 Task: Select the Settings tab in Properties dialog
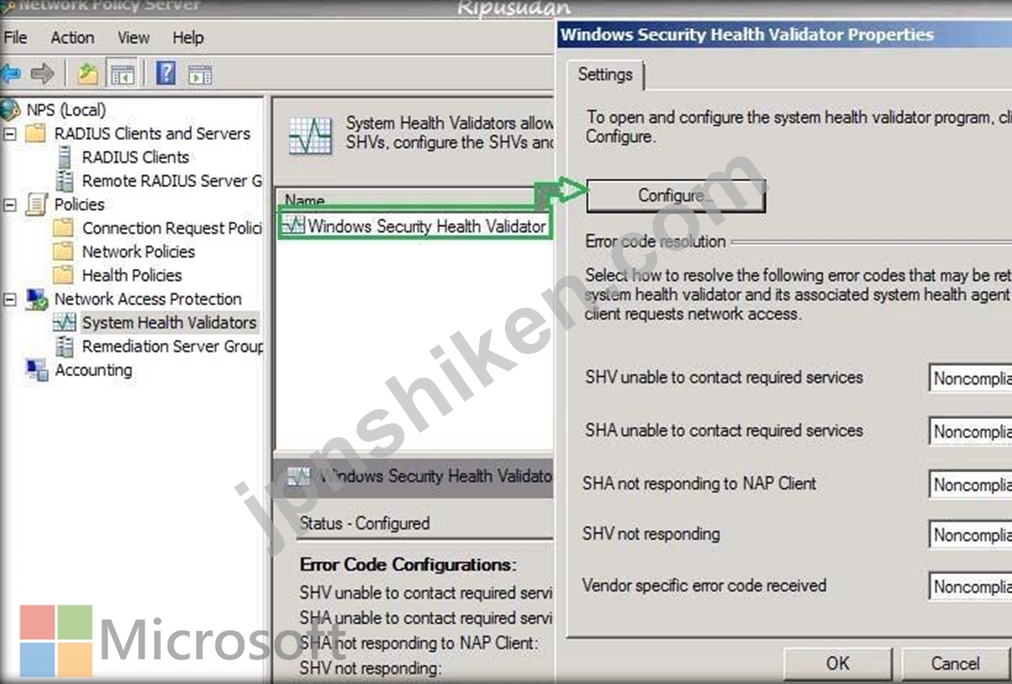[605, 75]
